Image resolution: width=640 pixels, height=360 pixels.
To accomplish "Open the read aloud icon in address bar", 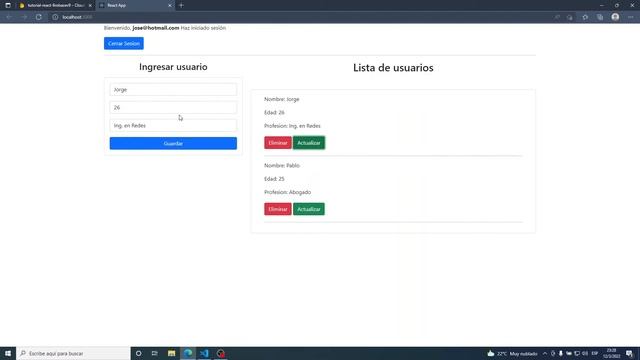I will click(x=557, y=17).
